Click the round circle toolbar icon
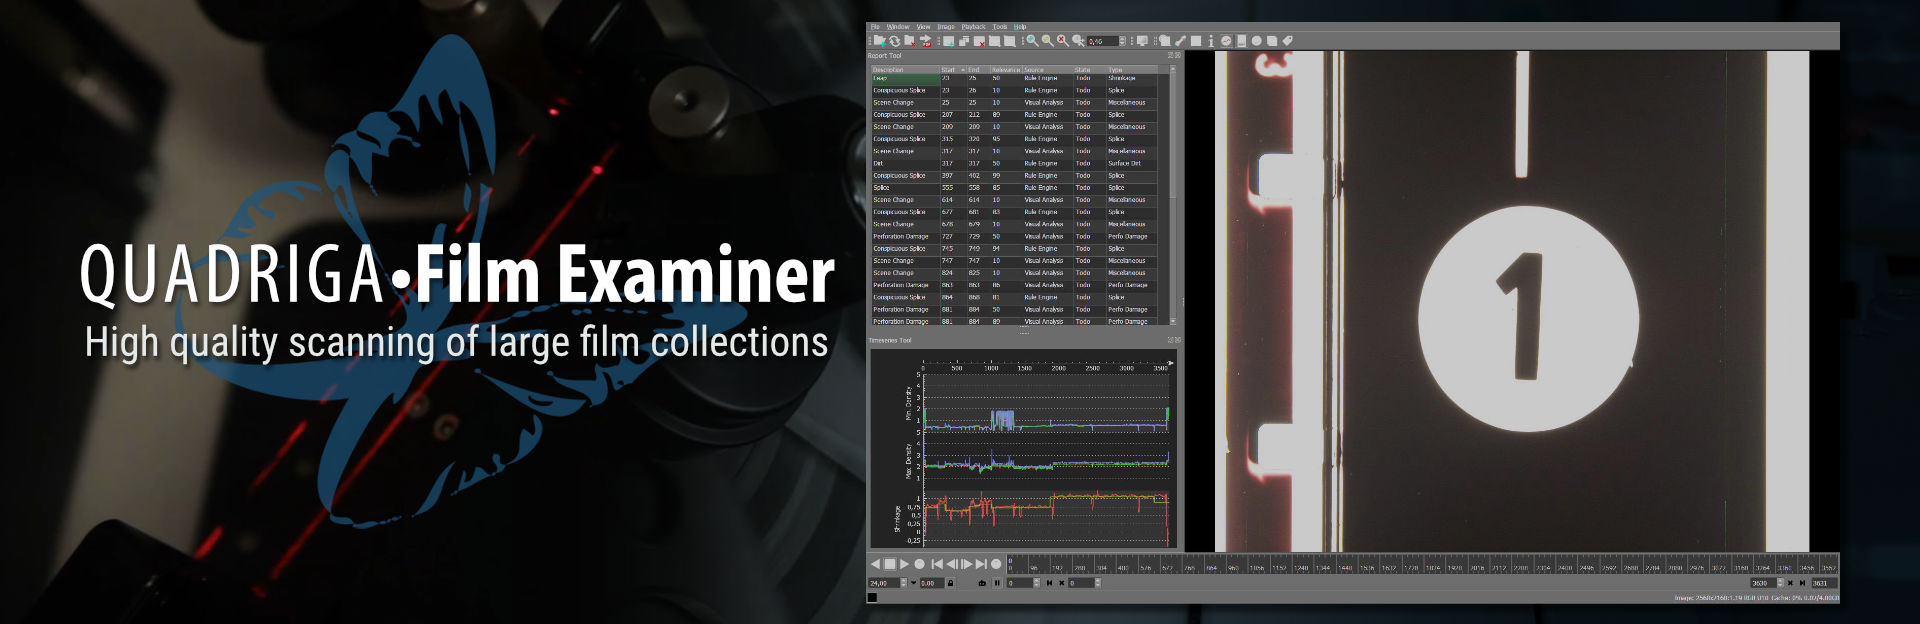Viewport: 1920px width, 624px height. [x=1256, y=41]
